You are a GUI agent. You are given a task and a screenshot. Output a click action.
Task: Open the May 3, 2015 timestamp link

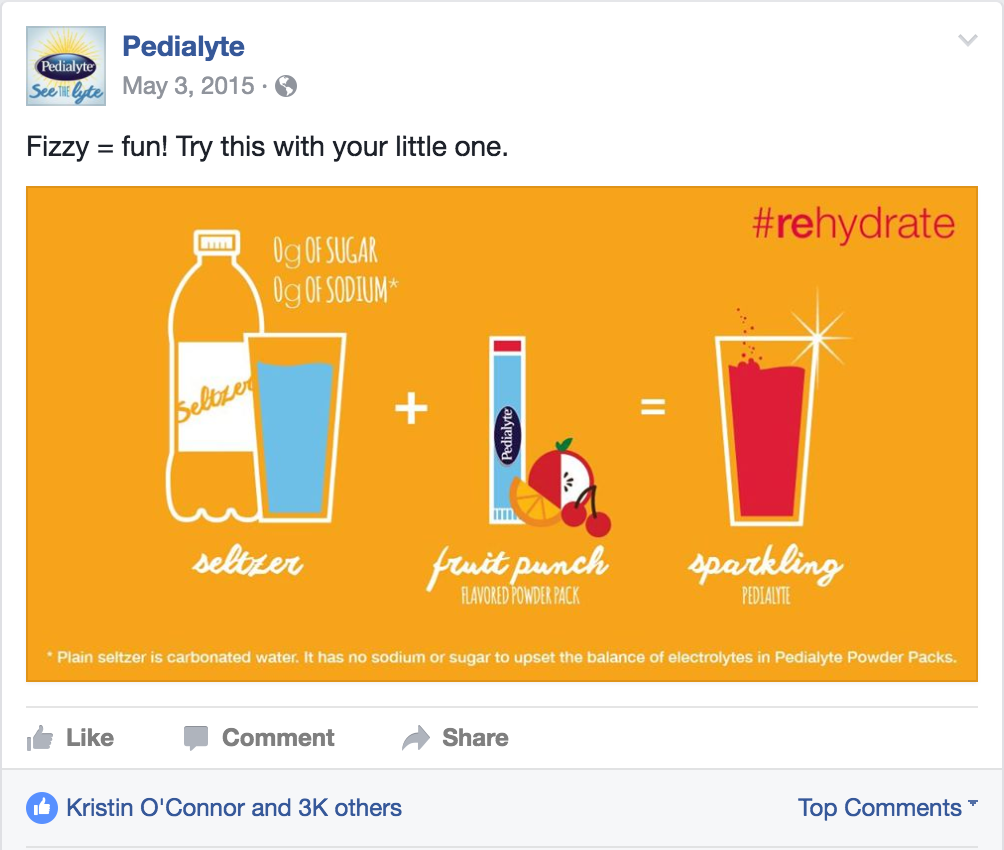click(x=188, y=86)
